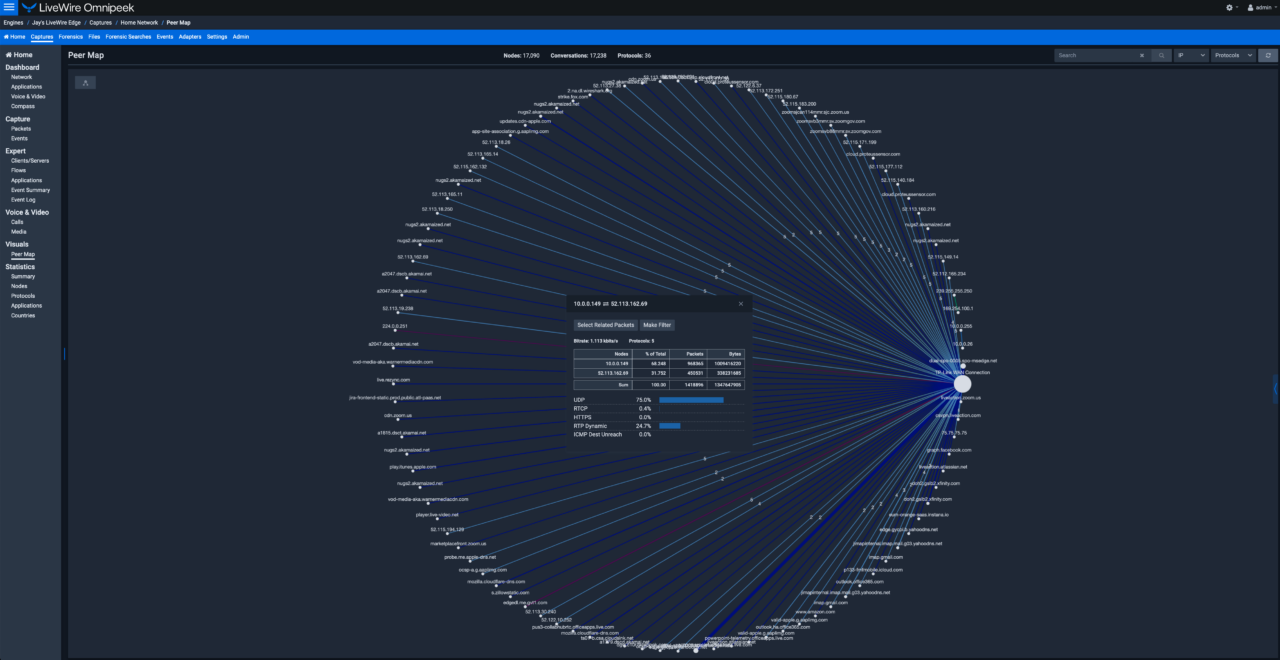Open the hamburger menu icon
Screen dimensions: 1280x660
coord(9,7)
